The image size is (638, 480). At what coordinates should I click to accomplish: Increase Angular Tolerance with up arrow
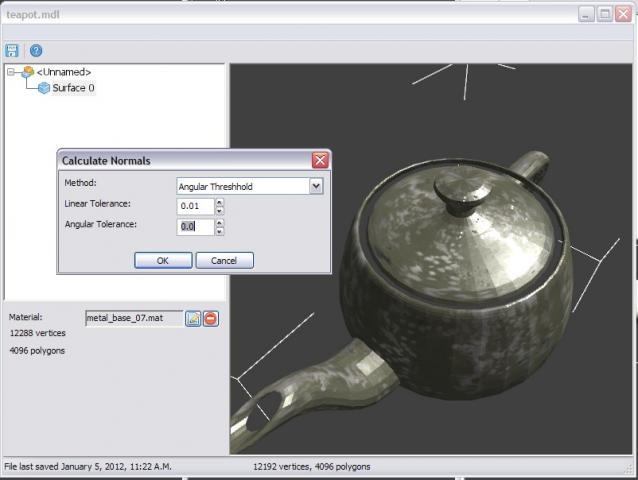(219, 222)
